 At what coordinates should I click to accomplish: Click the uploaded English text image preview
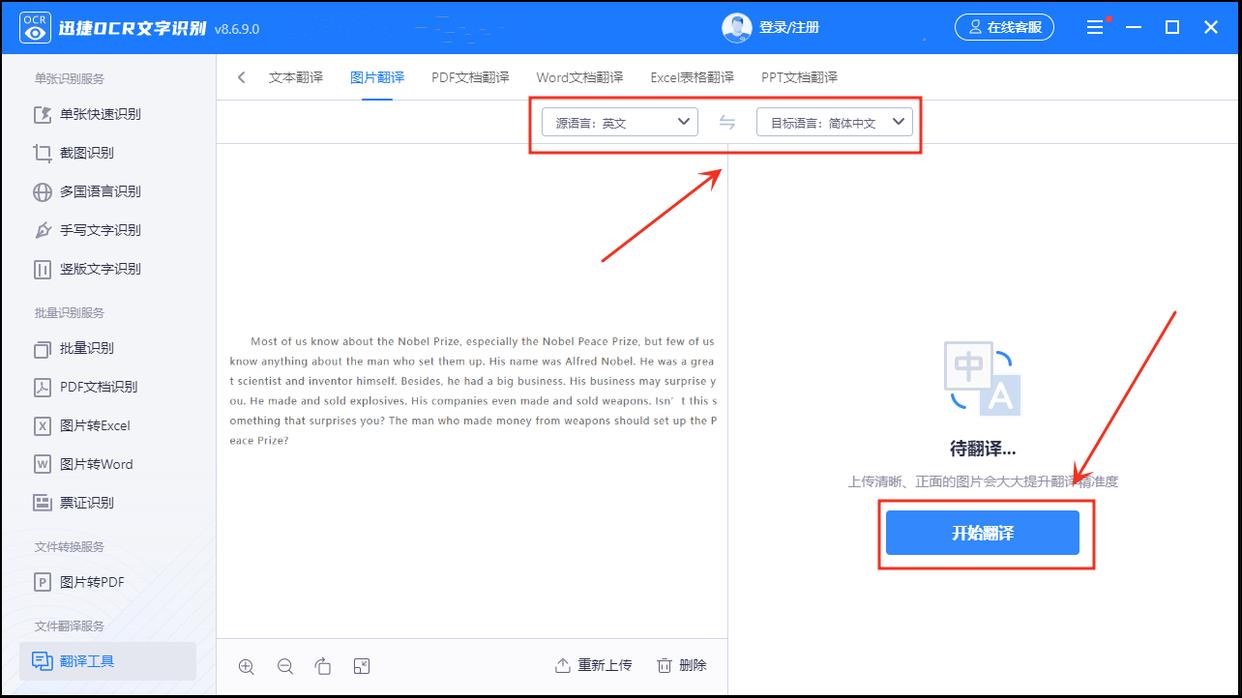coord(472,391)
